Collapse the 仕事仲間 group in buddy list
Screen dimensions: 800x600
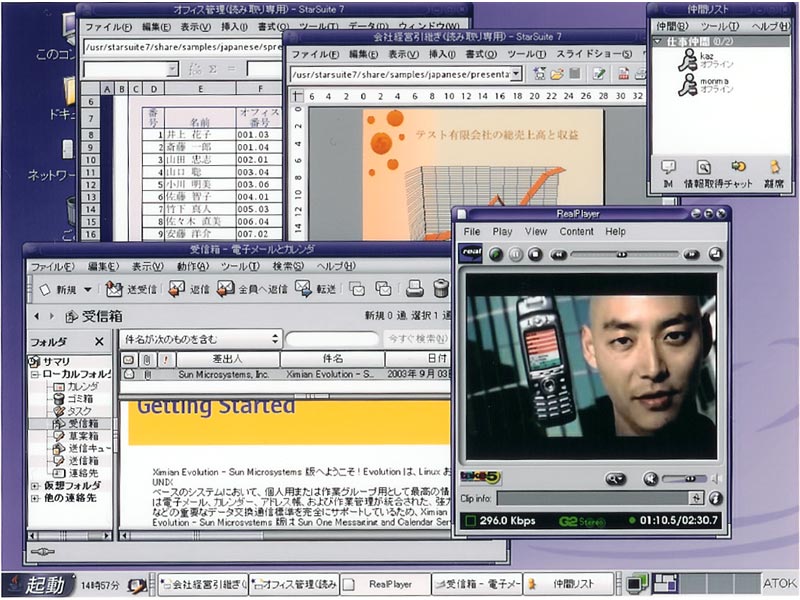(658, 41)
